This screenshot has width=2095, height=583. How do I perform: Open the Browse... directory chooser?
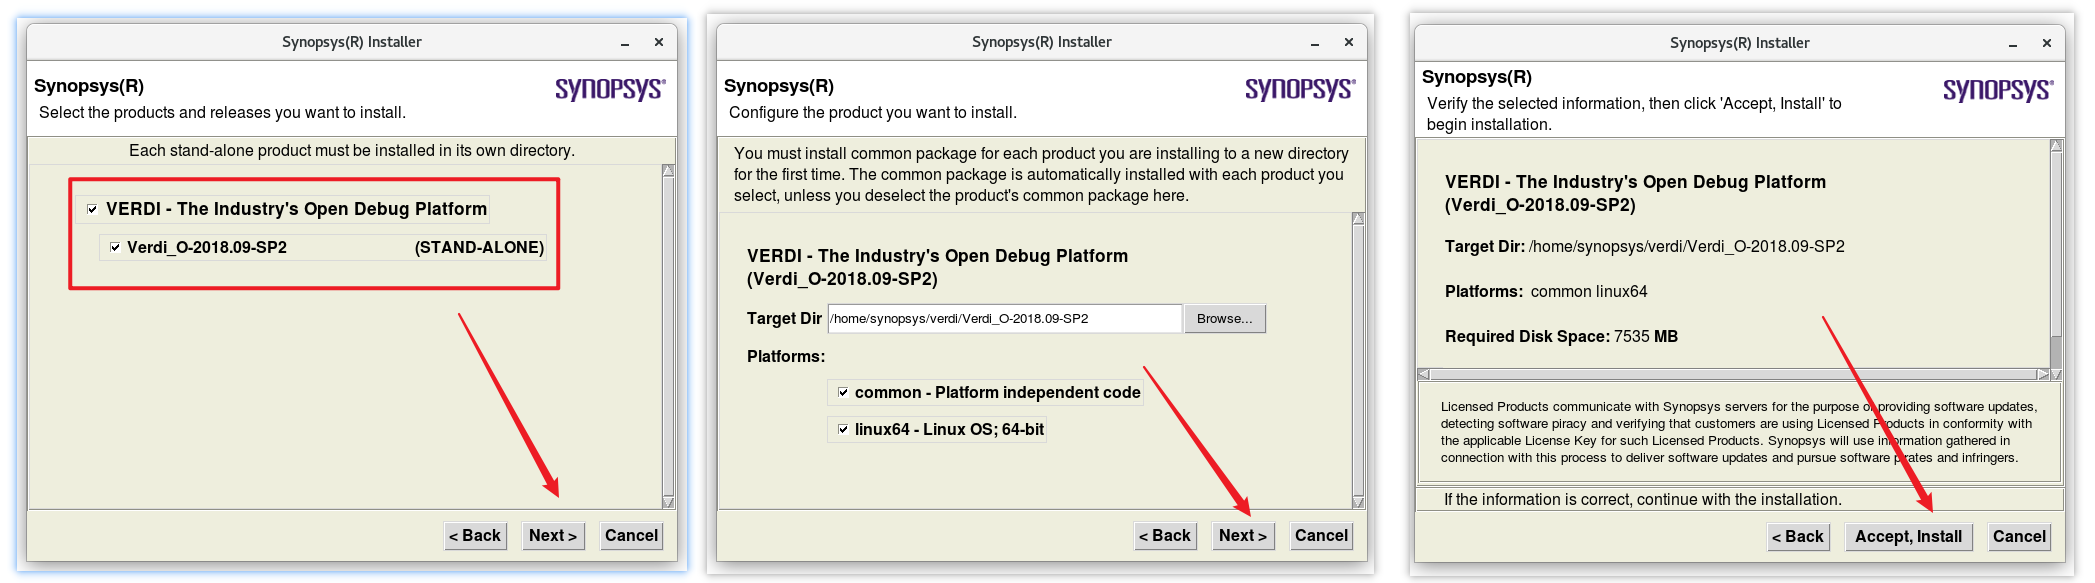[x=1225, y=319]
